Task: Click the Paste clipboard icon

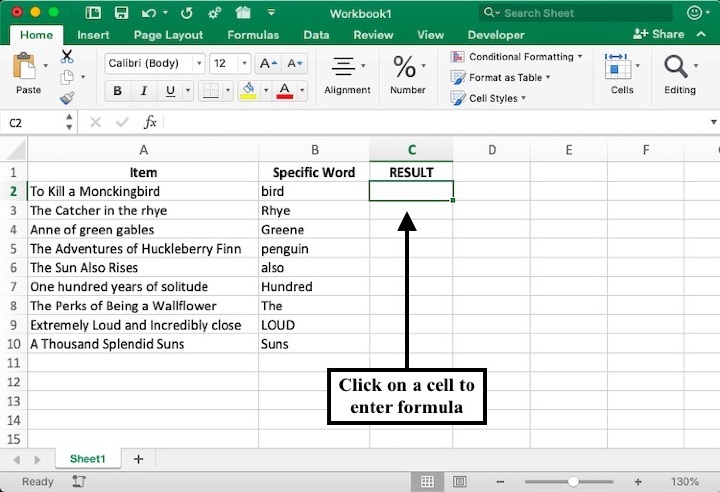Action: click(24, 68)
